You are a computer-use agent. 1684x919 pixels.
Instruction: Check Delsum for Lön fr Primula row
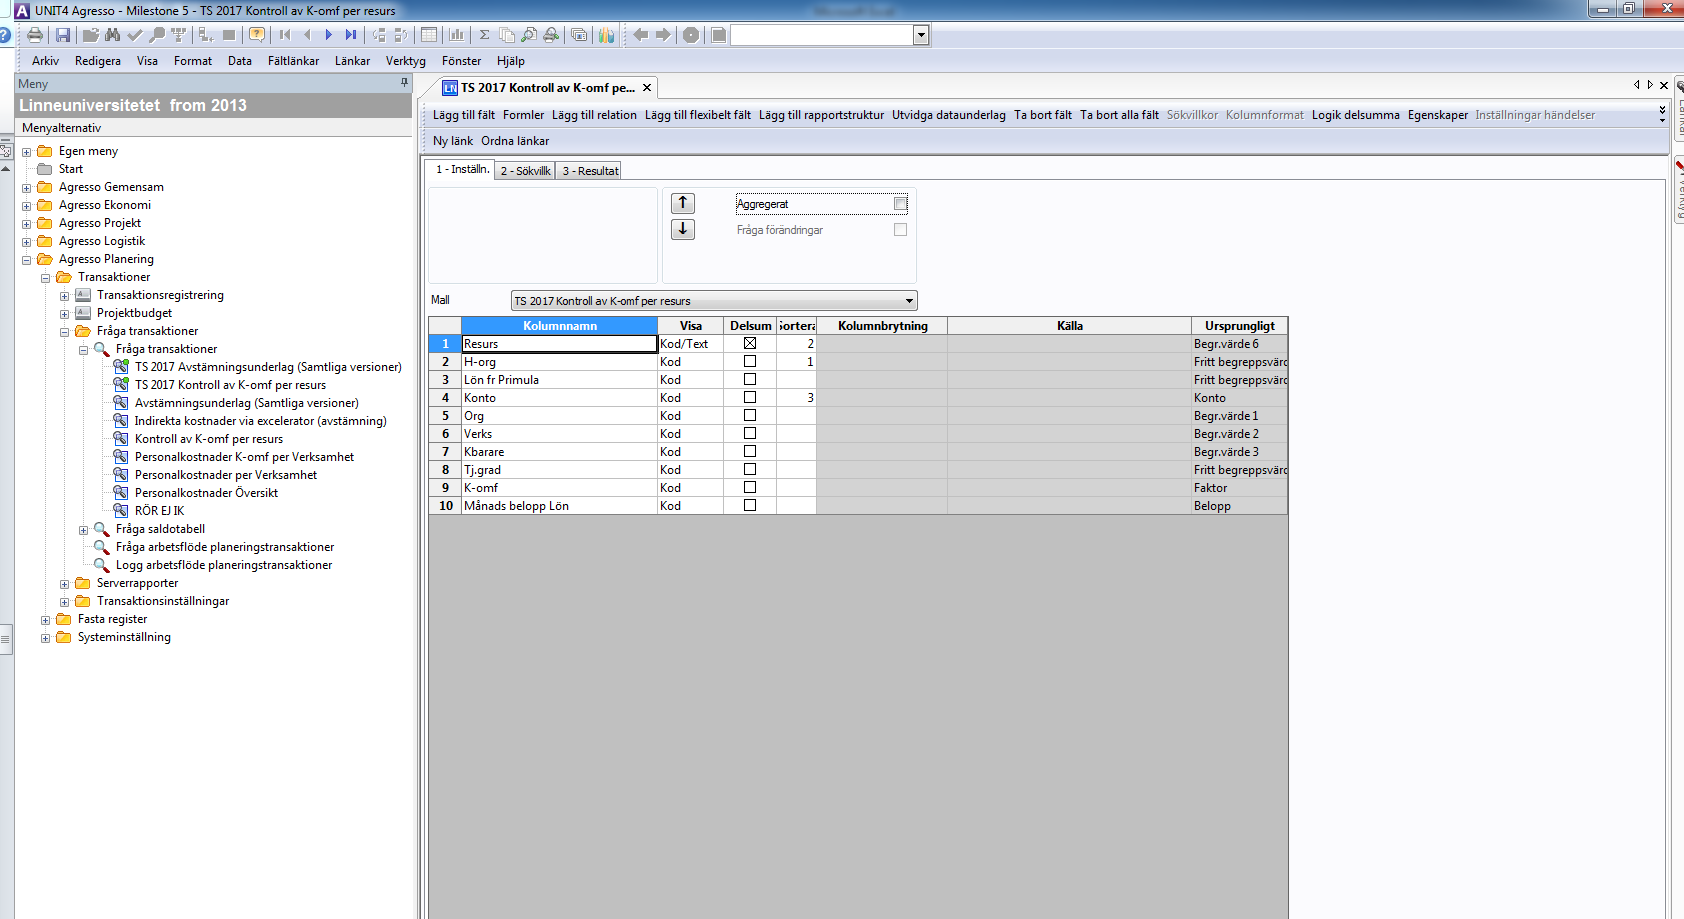(750, 379)
